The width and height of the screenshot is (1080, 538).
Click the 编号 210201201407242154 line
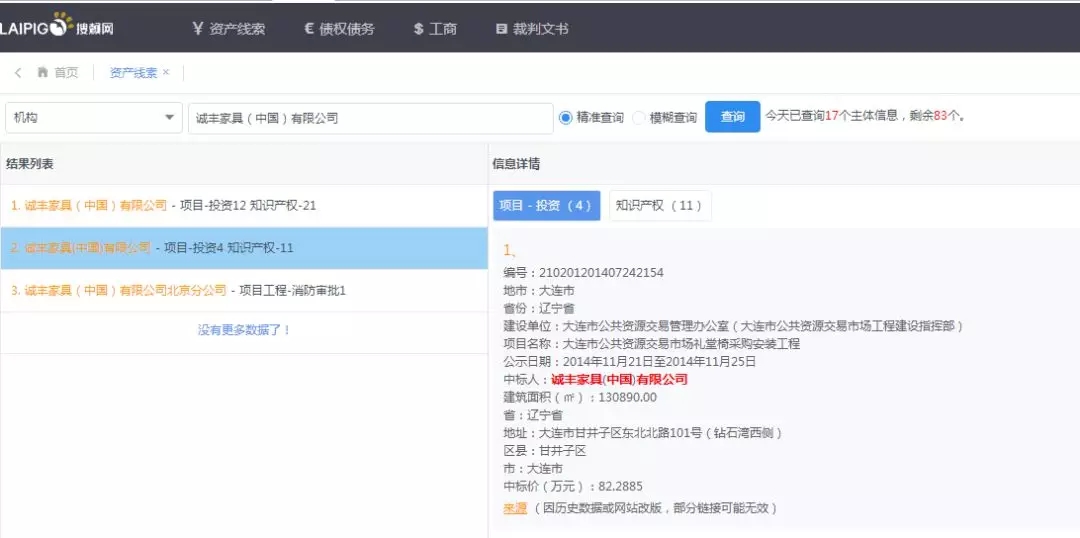pos(583,272)
